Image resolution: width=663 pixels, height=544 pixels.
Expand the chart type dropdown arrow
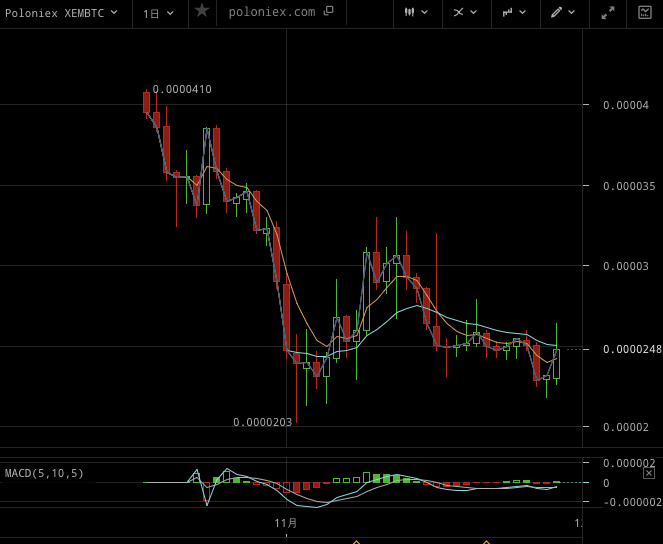pyautogui.click(x=425, y=12)
